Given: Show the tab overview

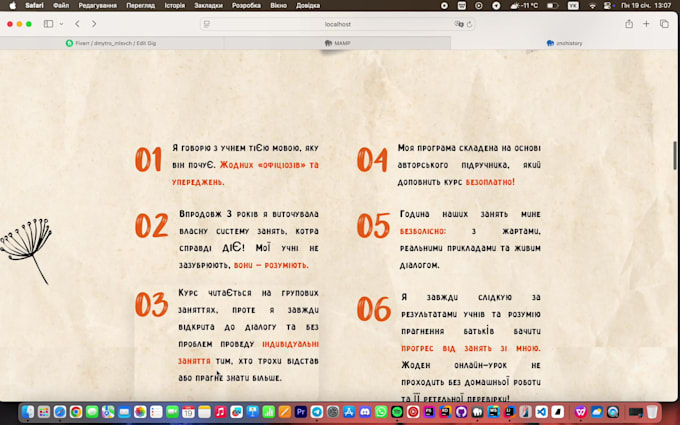Looking at the screenshot, I should (x=664, y=24).
